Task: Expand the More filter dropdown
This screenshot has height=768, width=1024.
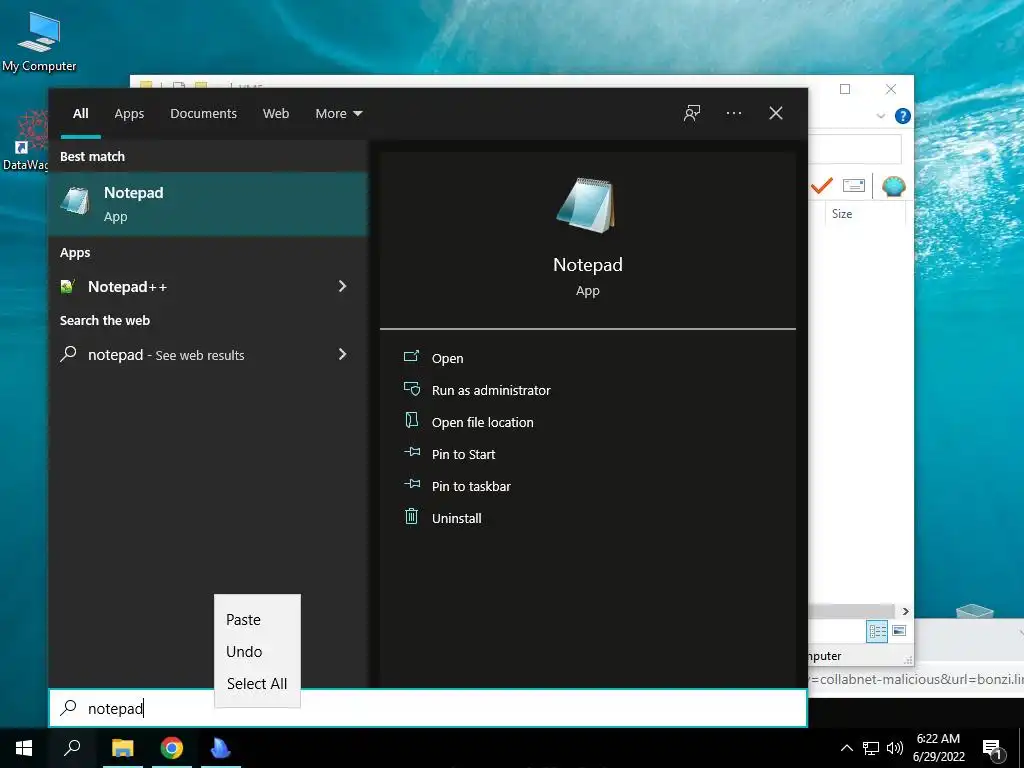Action: pyautogui.click(x=338, y=114)
